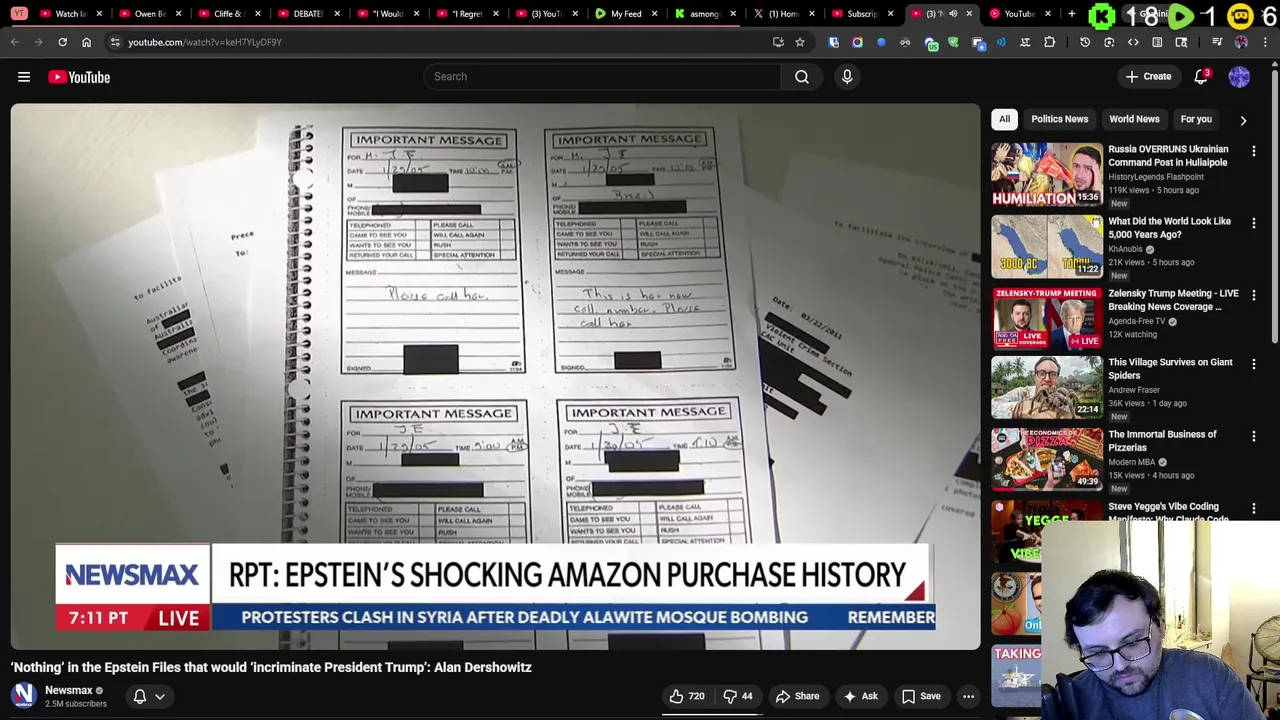Switch to the asmongold Kick tab
The height and width of the screenshot is (720, 1280).
704,13
